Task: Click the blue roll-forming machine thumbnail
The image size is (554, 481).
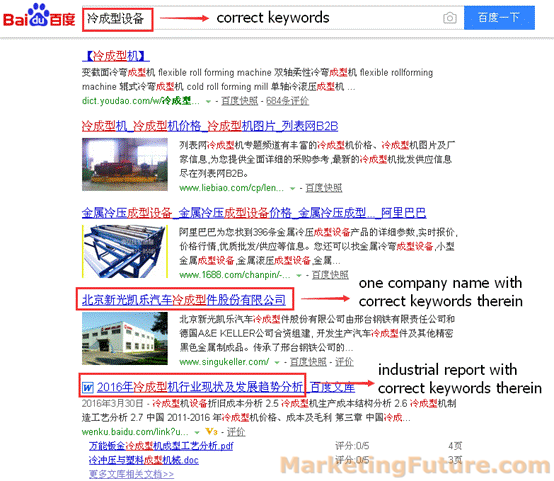Action: pyautogui.click(x=125, y=251)
